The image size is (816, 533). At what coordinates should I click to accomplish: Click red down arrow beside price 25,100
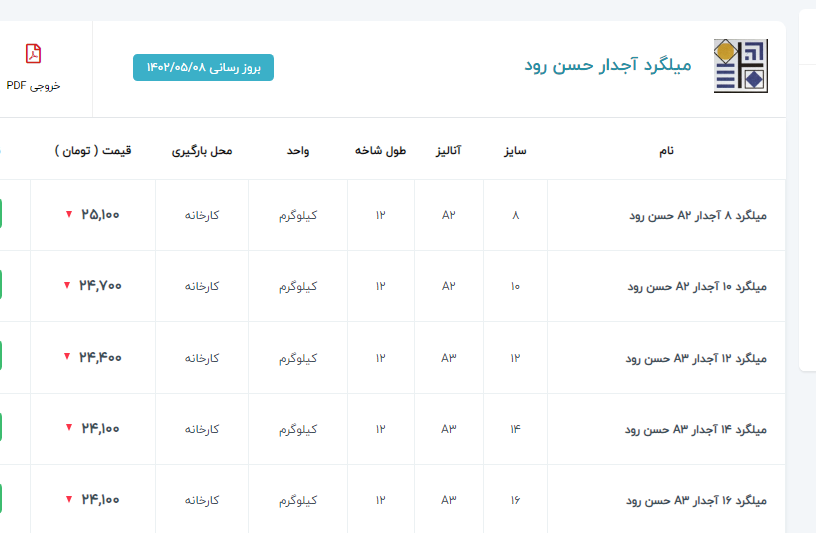pos(68,214)
